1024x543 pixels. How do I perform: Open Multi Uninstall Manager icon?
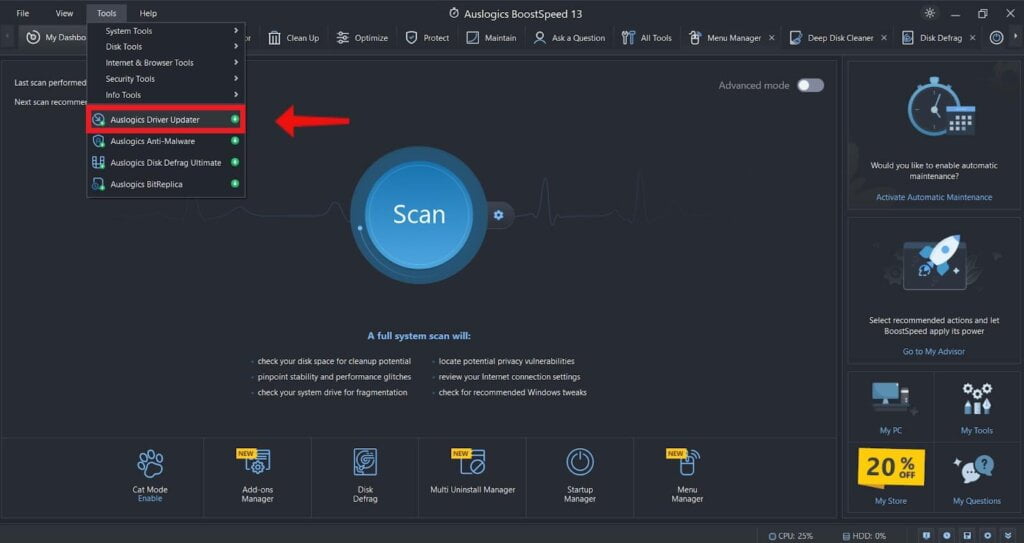(469, 462)
